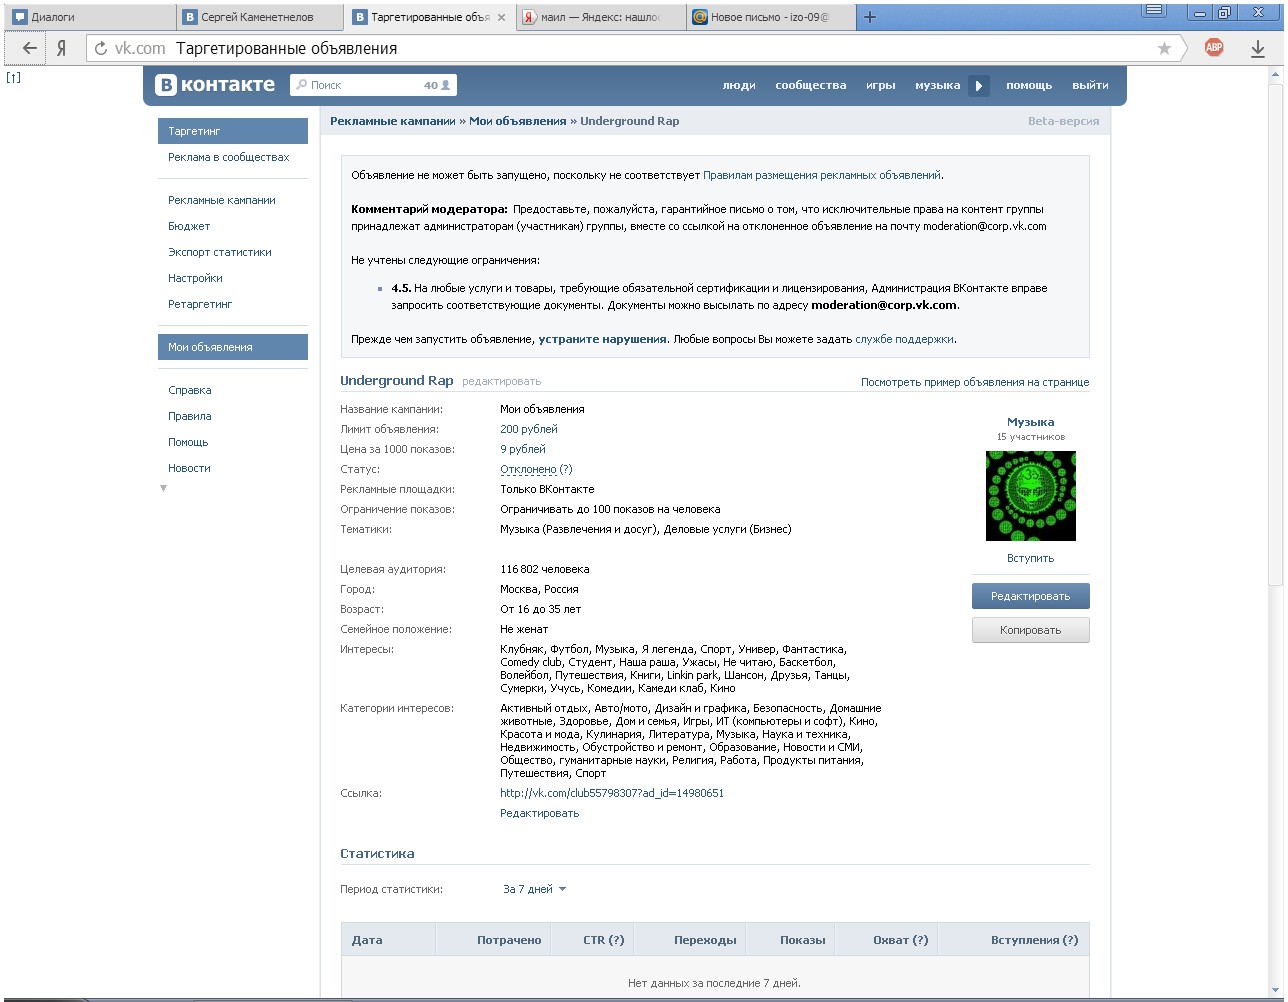This screenshot has width=1288, height=1002.
Task: Click the music play button in header
Action: 979,86
